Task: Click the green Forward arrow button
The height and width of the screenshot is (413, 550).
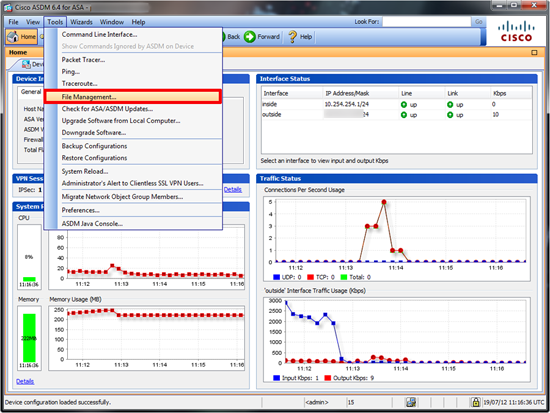Action: coord(250,36)
